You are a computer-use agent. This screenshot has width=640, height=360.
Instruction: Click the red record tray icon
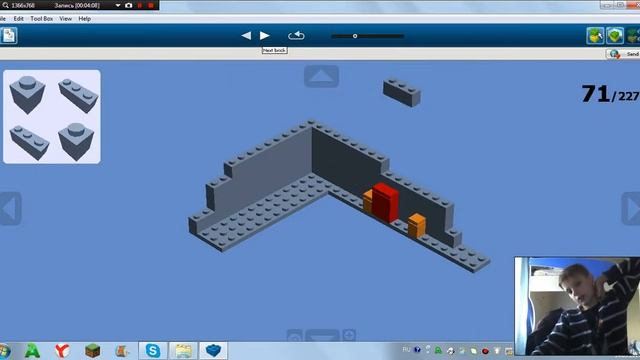(x=485, y=351)
